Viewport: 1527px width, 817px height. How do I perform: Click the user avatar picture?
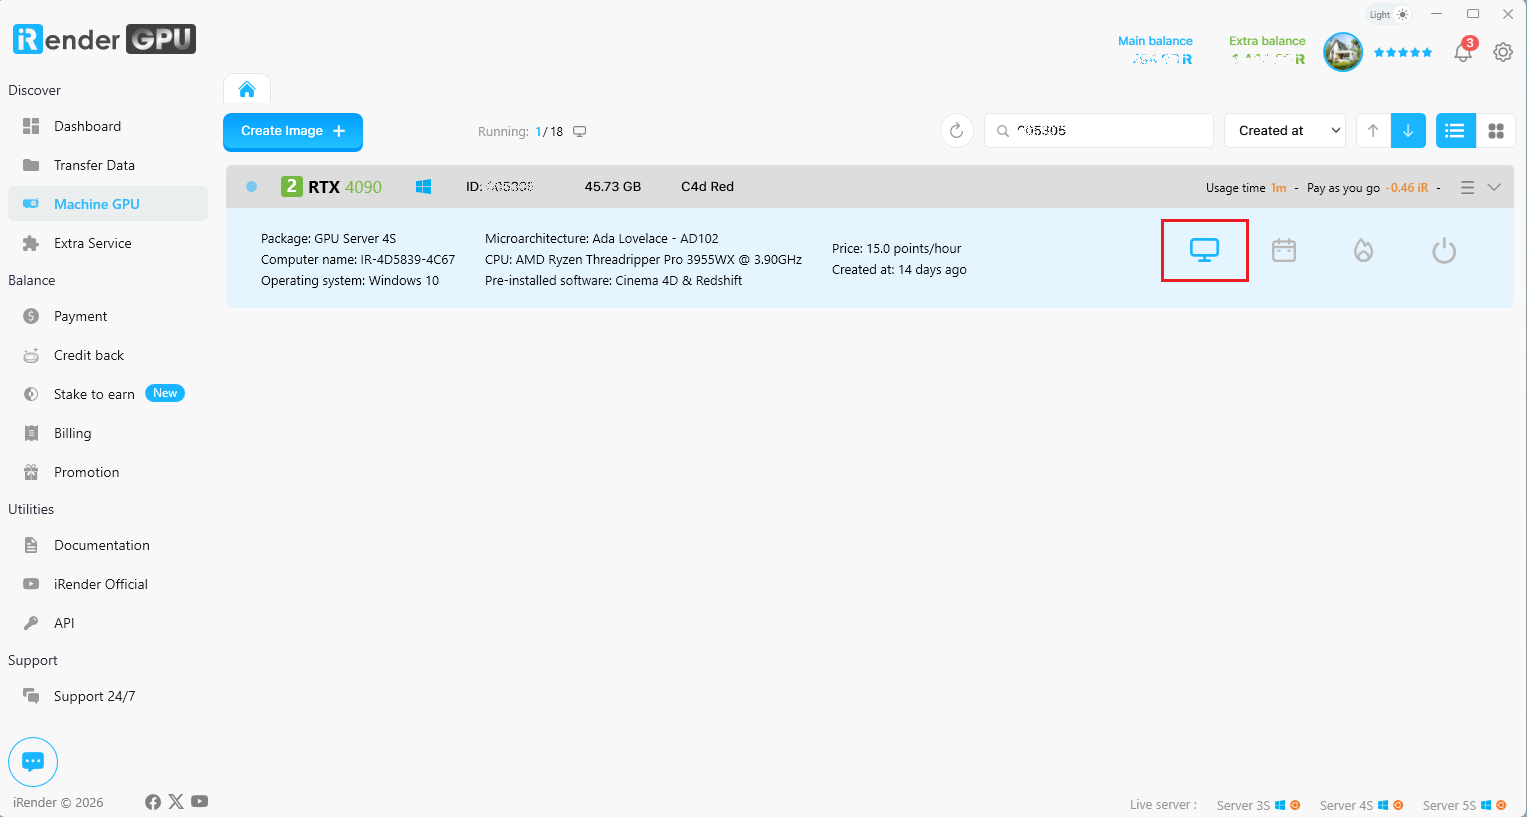coord(1343,52)
